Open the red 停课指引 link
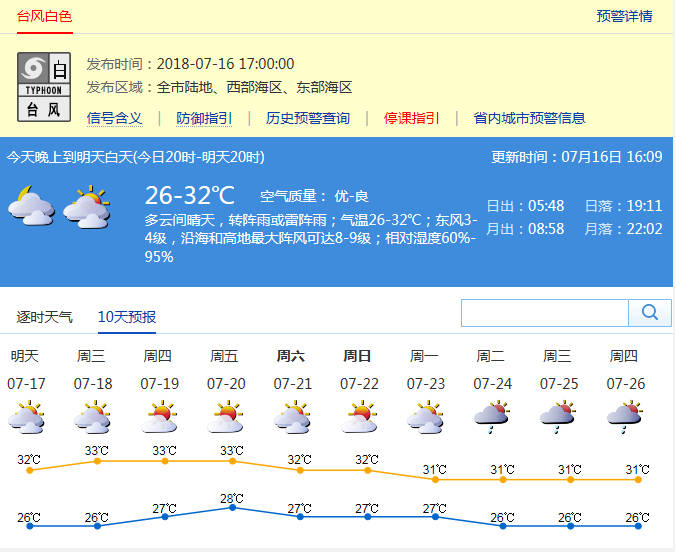This screenshot has width=676, height=552. (411, 118)
